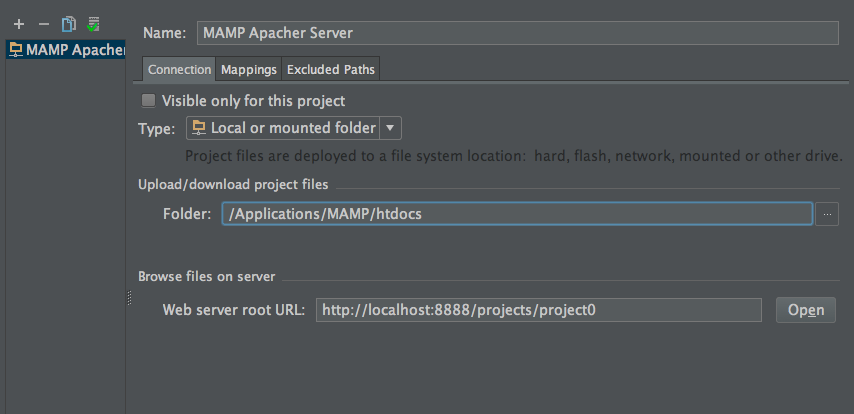The image size is (854, 414).
Task: Open the Excluded Paths tab
Action: (331, 70)
